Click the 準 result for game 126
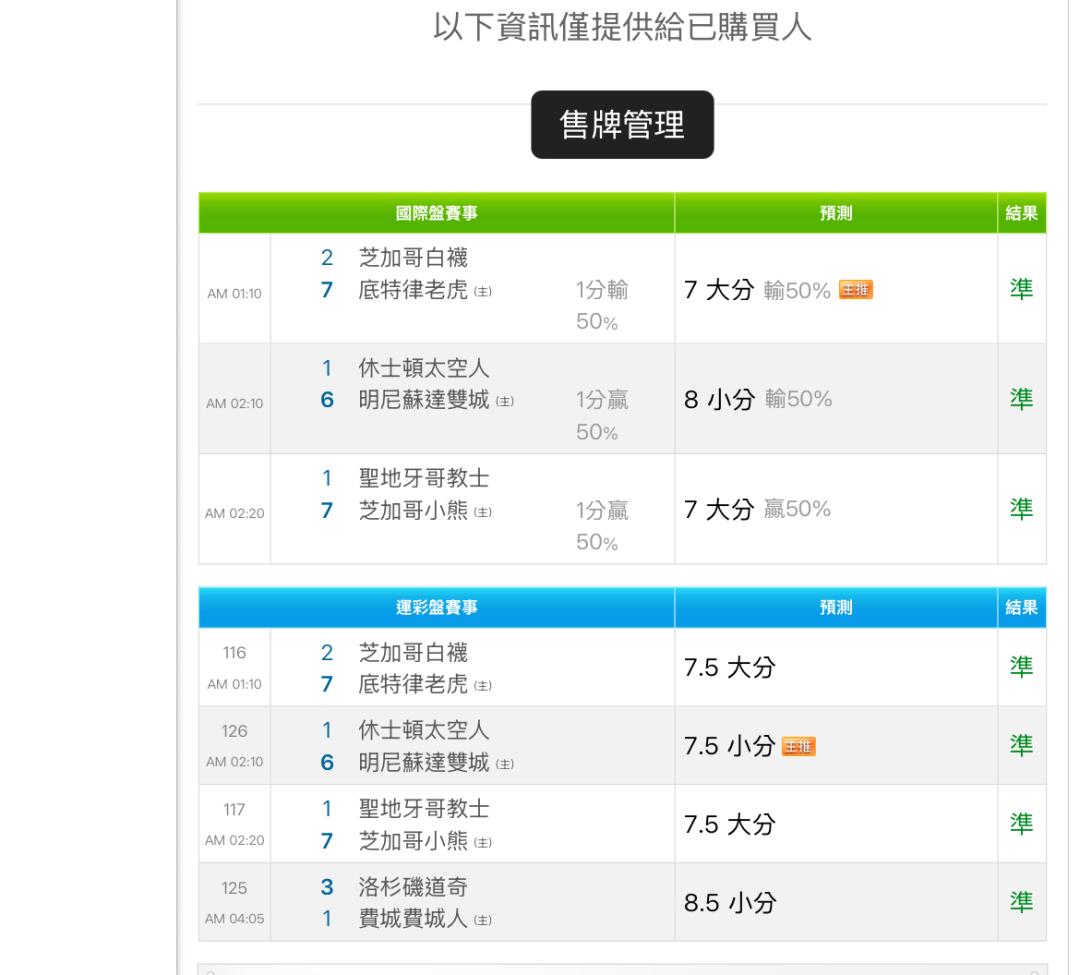 (1021, 745)
